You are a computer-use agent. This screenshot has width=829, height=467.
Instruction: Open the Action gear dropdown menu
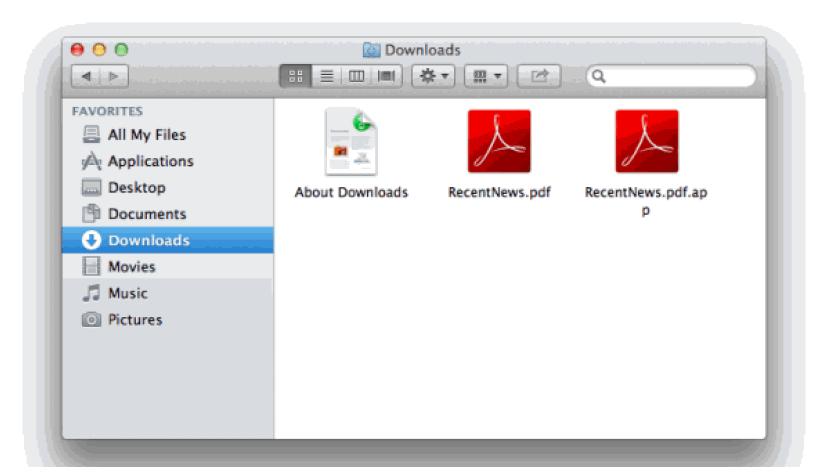433,76
